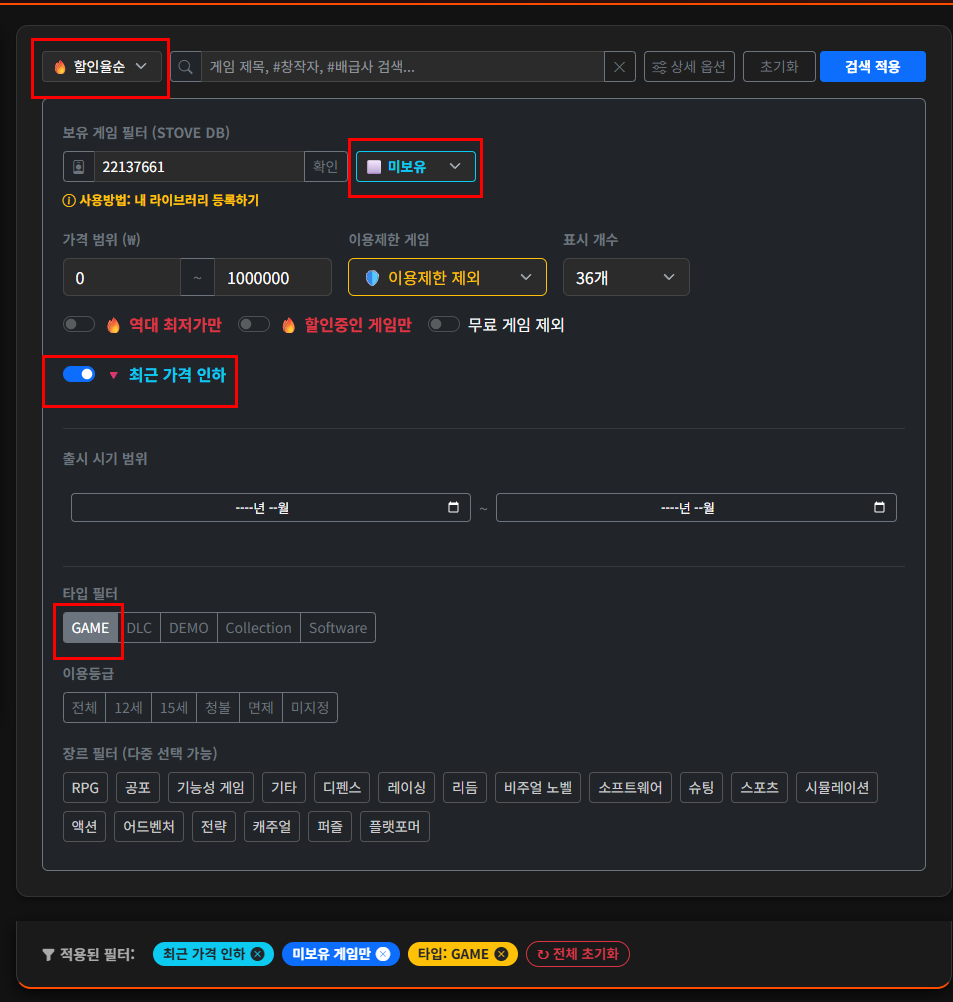Remove the 미보유 게임만 filter chip
The height and width of the screenshot is (1002, 953).
382,954
